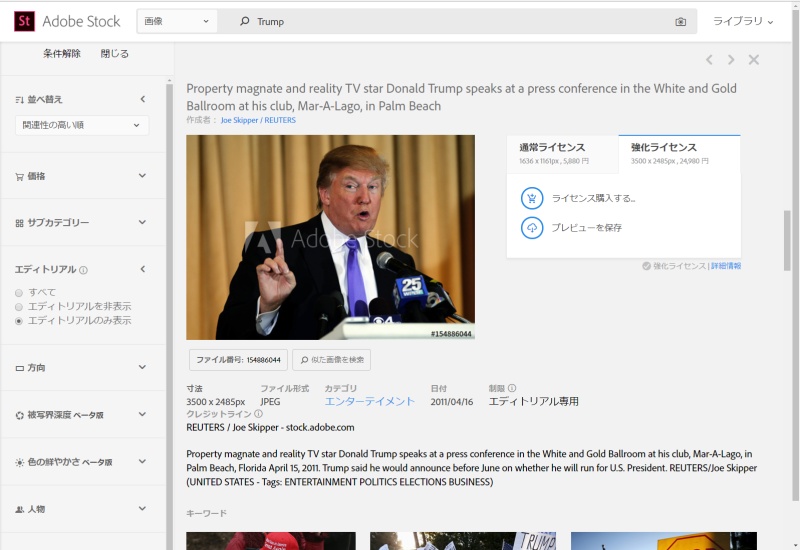Click the 方向 orientation icon

click(x=19, y=368)
